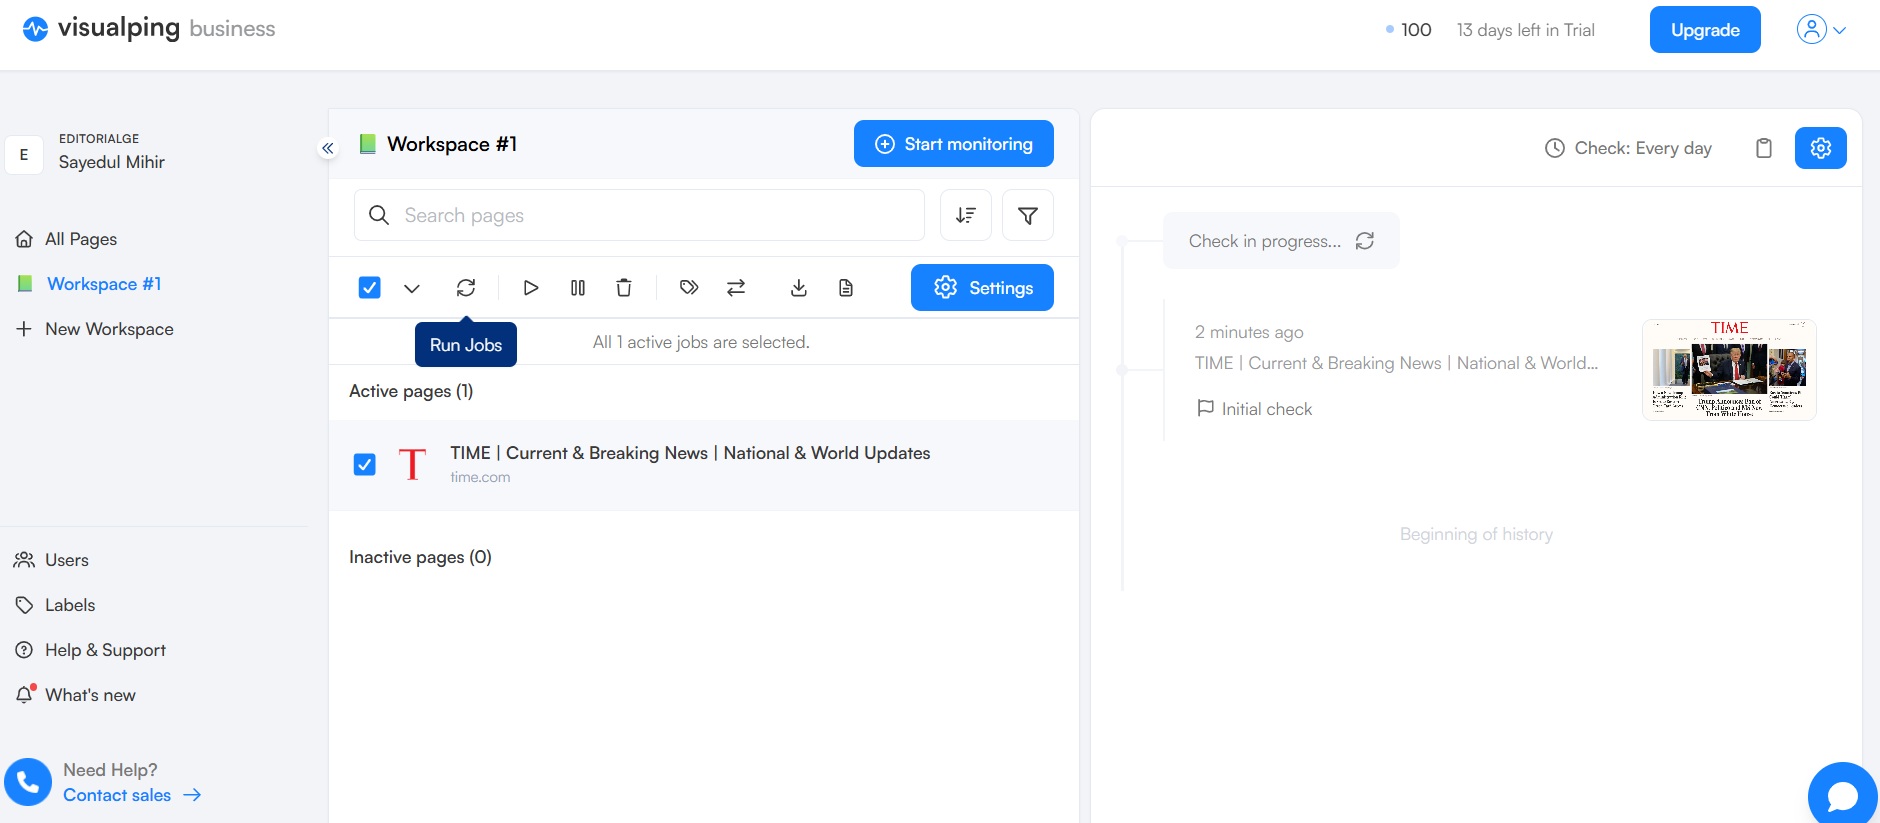This screenshot has width=1880, height=823.
Task: Click the move transfer arrows icon
Action: (736, 288)
